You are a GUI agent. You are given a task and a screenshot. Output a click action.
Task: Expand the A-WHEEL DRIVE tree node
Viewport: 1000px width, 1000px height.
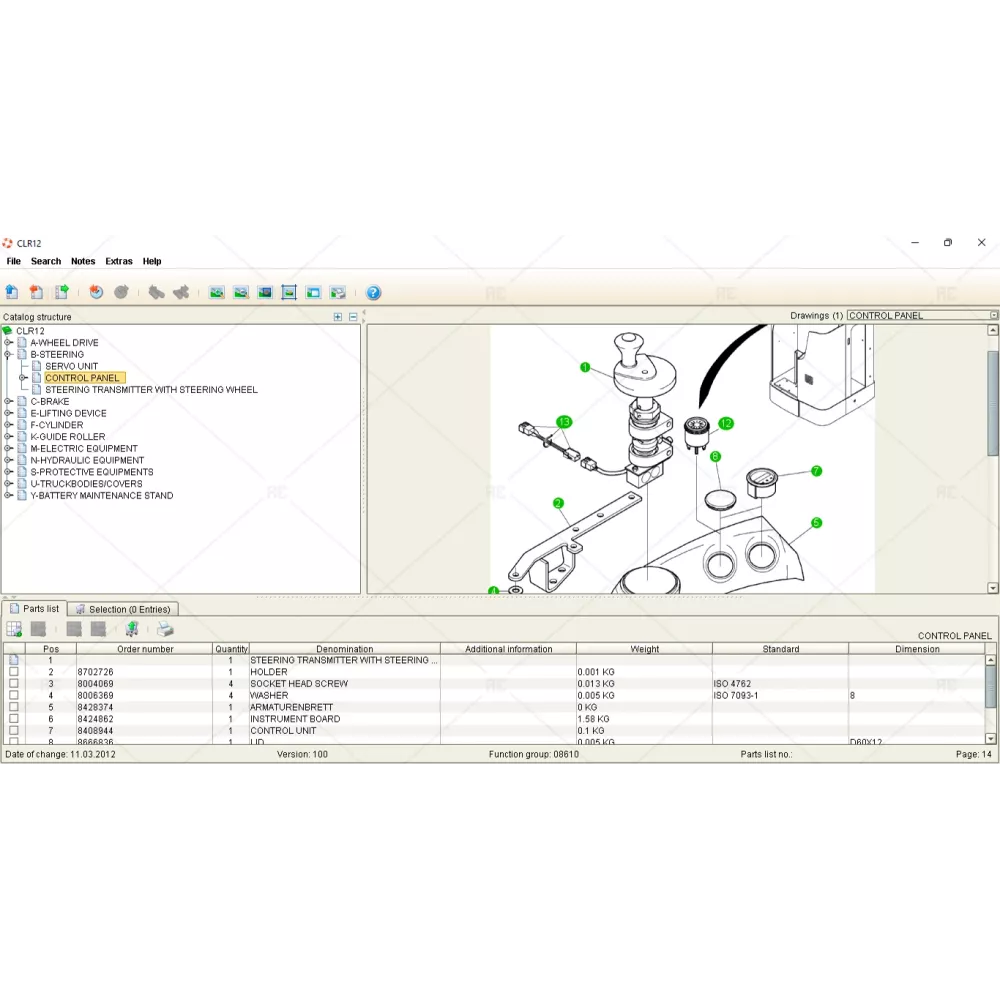point(8,343)
